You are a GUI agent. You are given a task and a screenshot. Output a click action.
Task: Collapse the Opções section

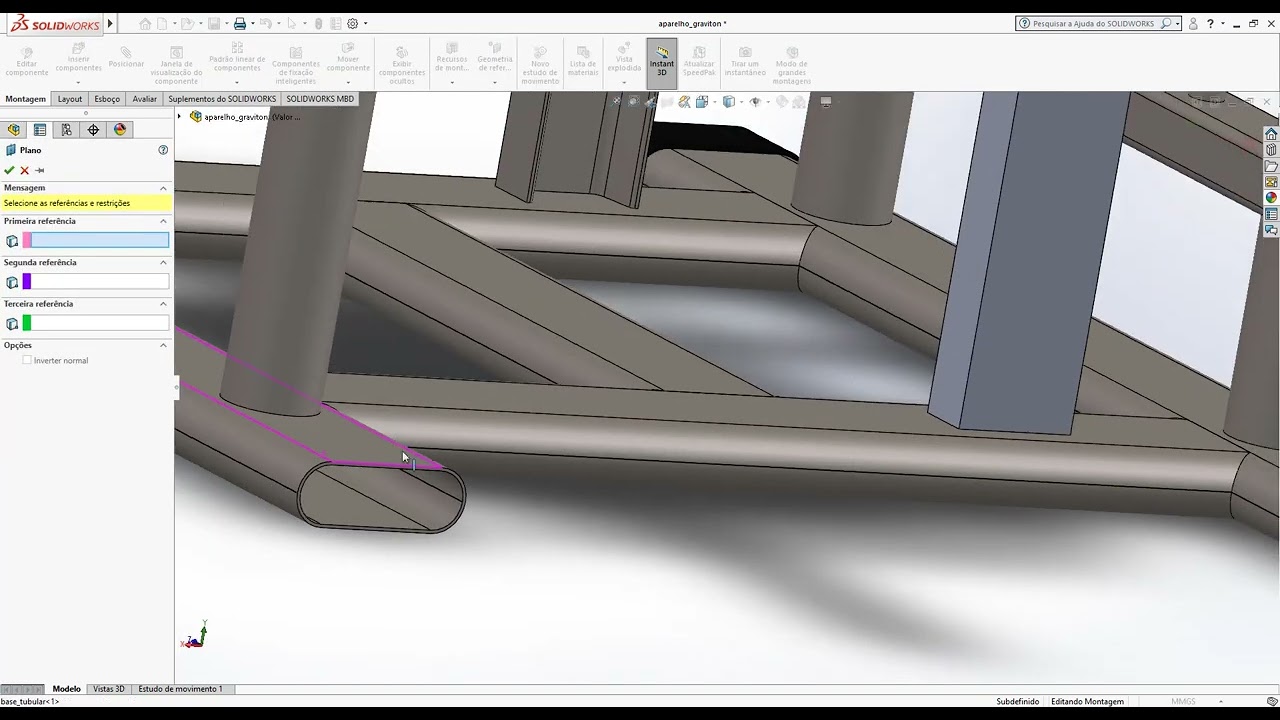tap(163, 345)
